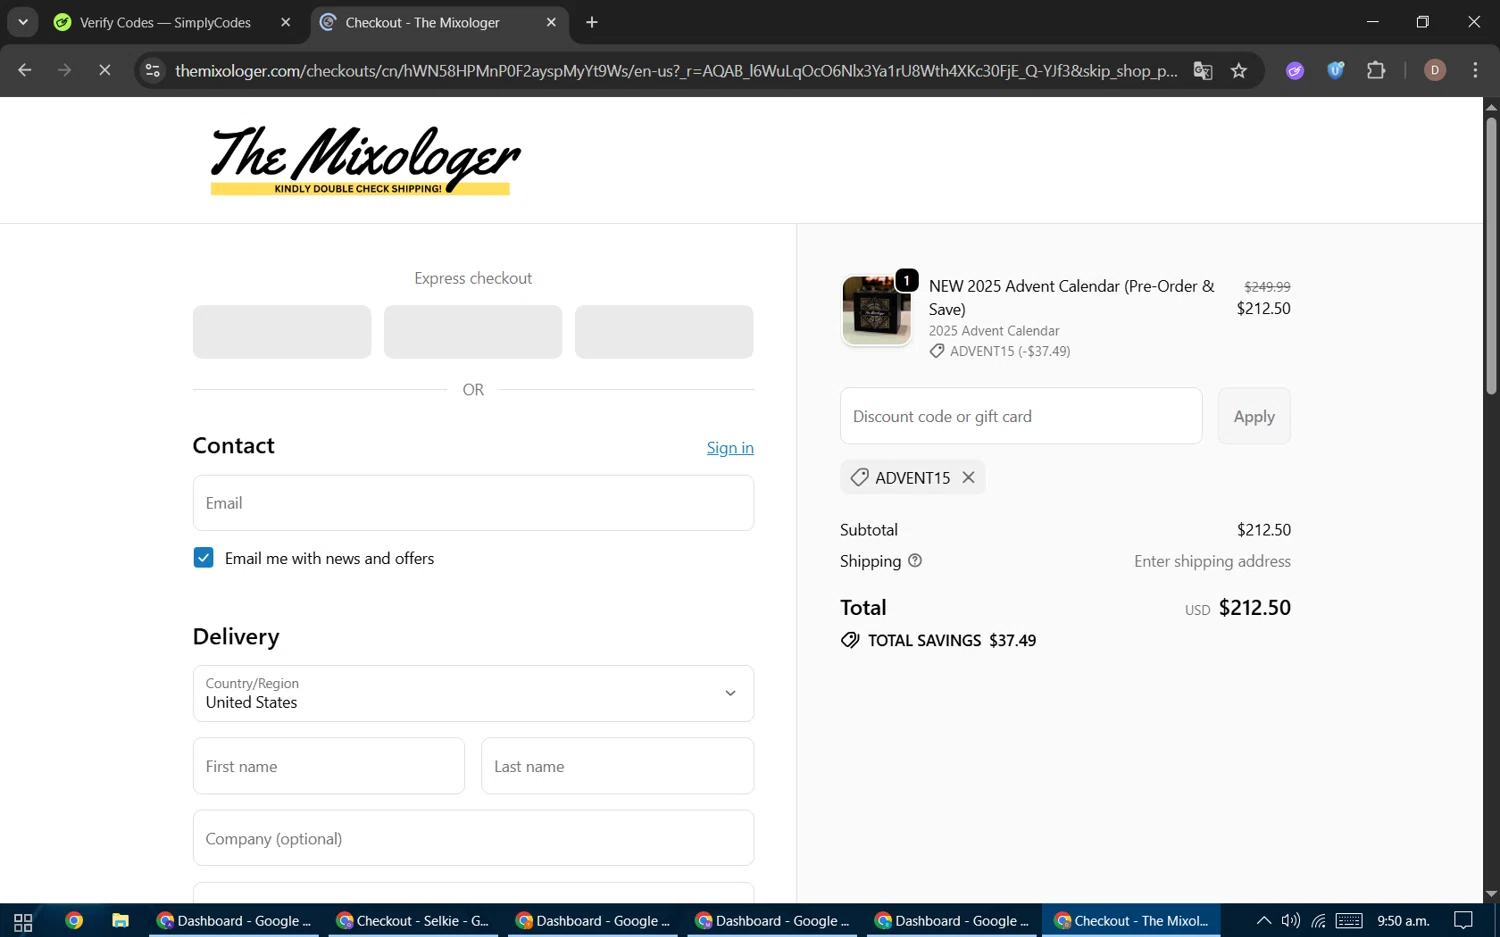
Task: Click the Advent Calendar product thumbnail
Action: point(876,310)
